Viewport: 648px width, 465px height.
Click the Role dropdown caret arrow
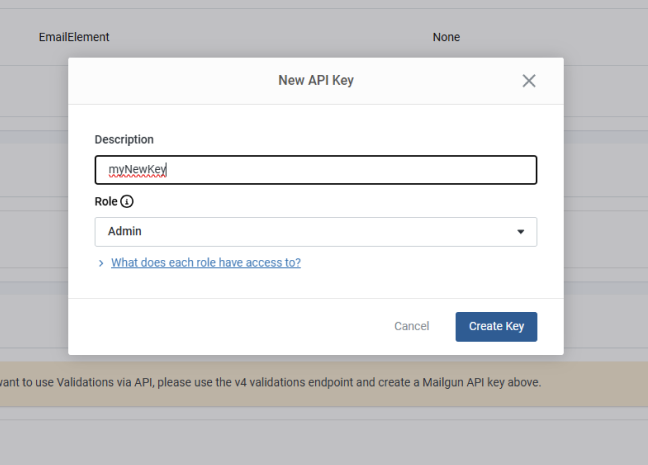521,232
